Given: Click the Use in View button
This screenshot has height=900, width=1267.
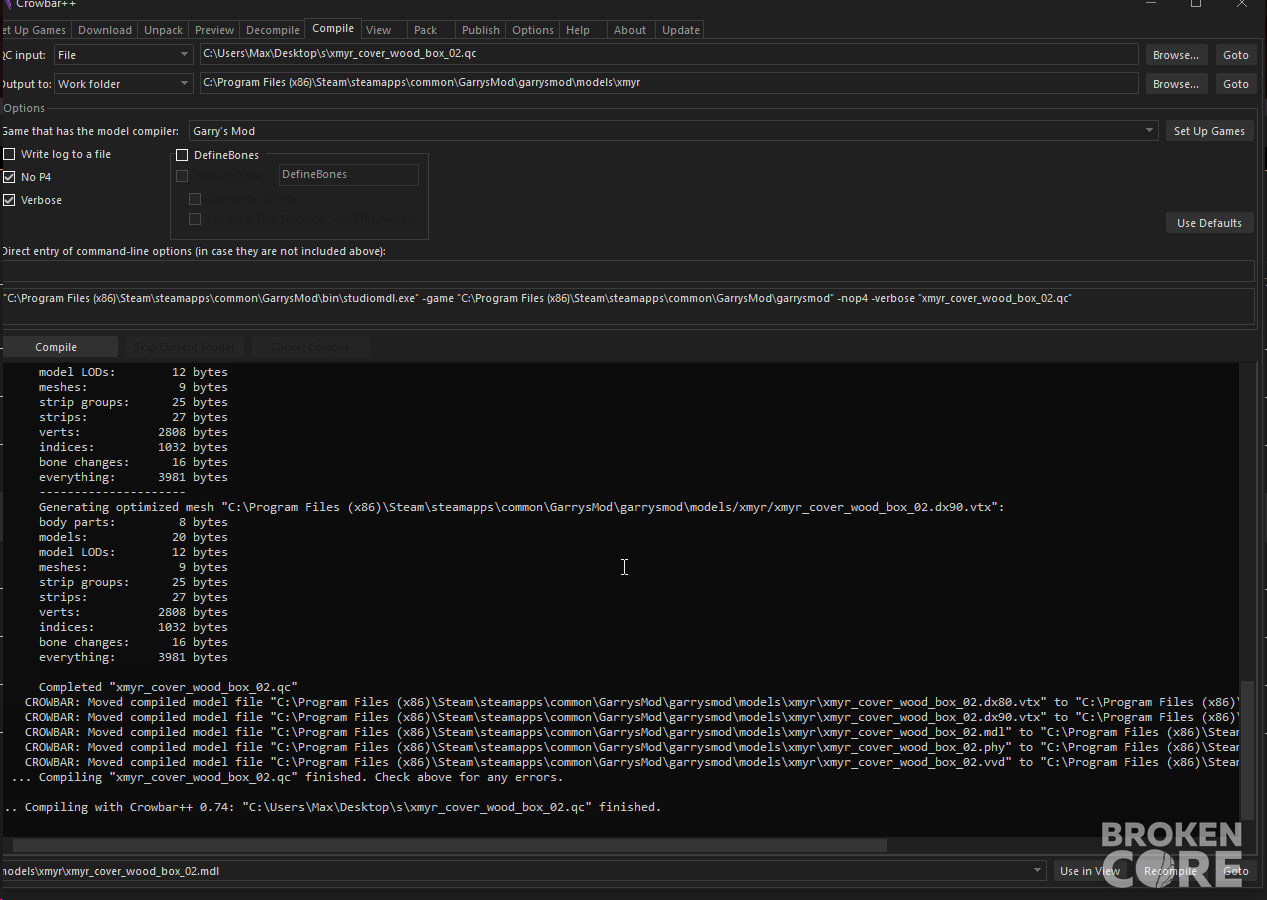Looking at the screenshot, I should [1090, 871].
